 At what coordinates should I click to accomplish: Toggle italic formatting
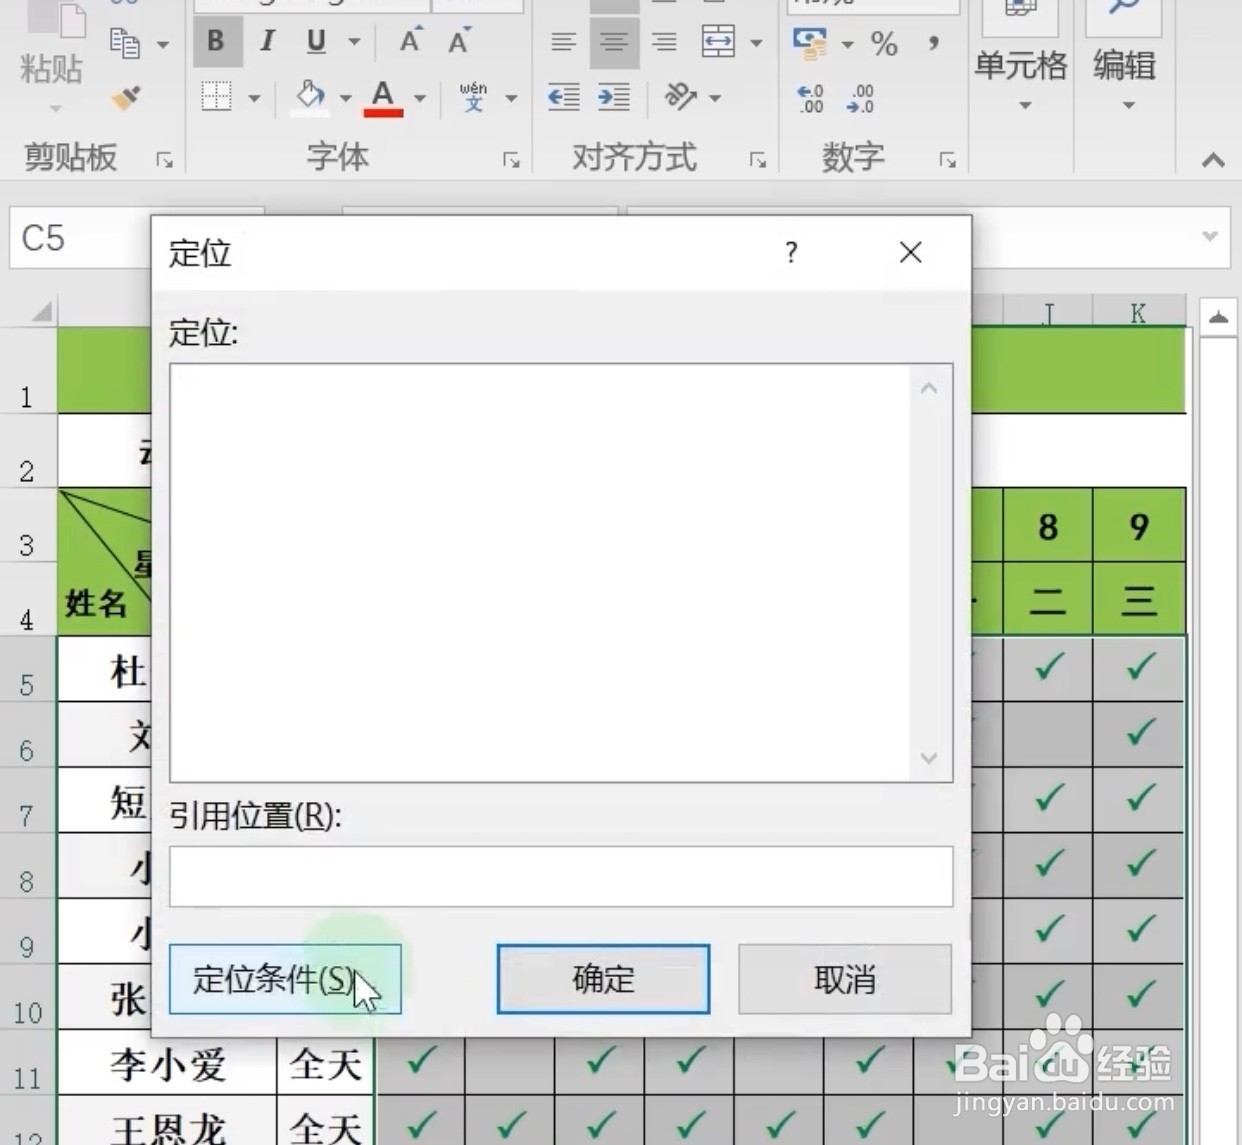point(266,42)
